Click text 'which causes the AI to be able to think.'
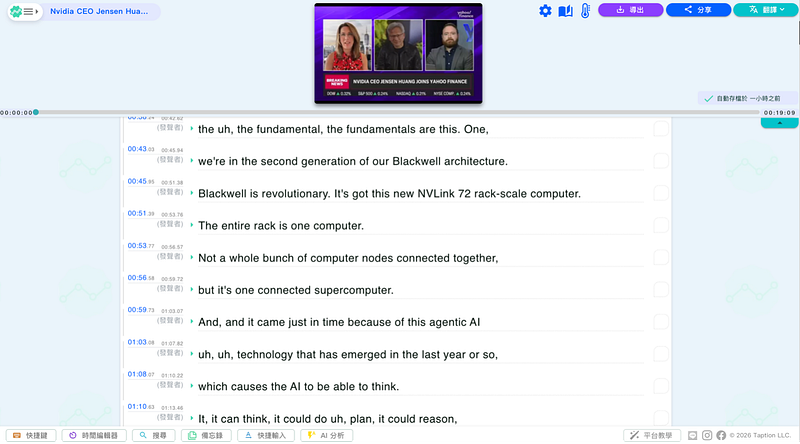 [298, 386]
